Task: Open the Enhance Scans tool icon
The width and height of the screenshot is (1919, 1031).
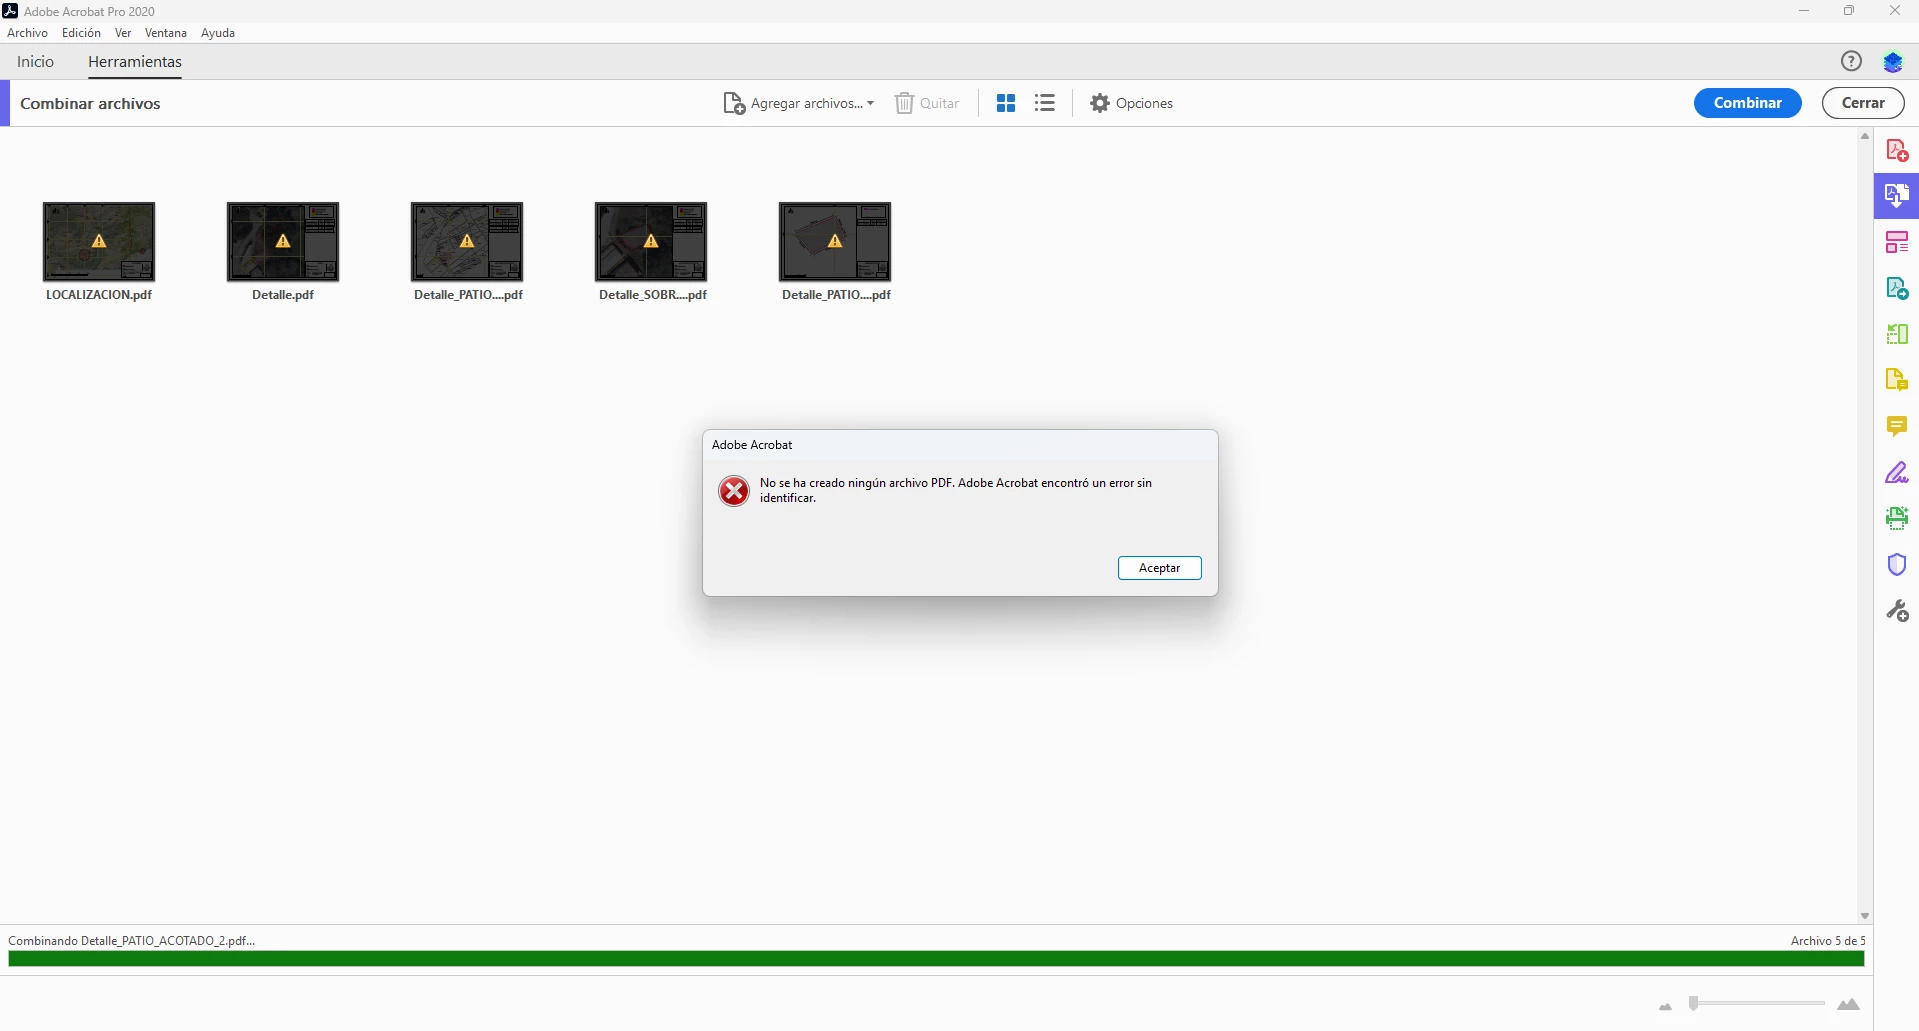Action: 1896,518
